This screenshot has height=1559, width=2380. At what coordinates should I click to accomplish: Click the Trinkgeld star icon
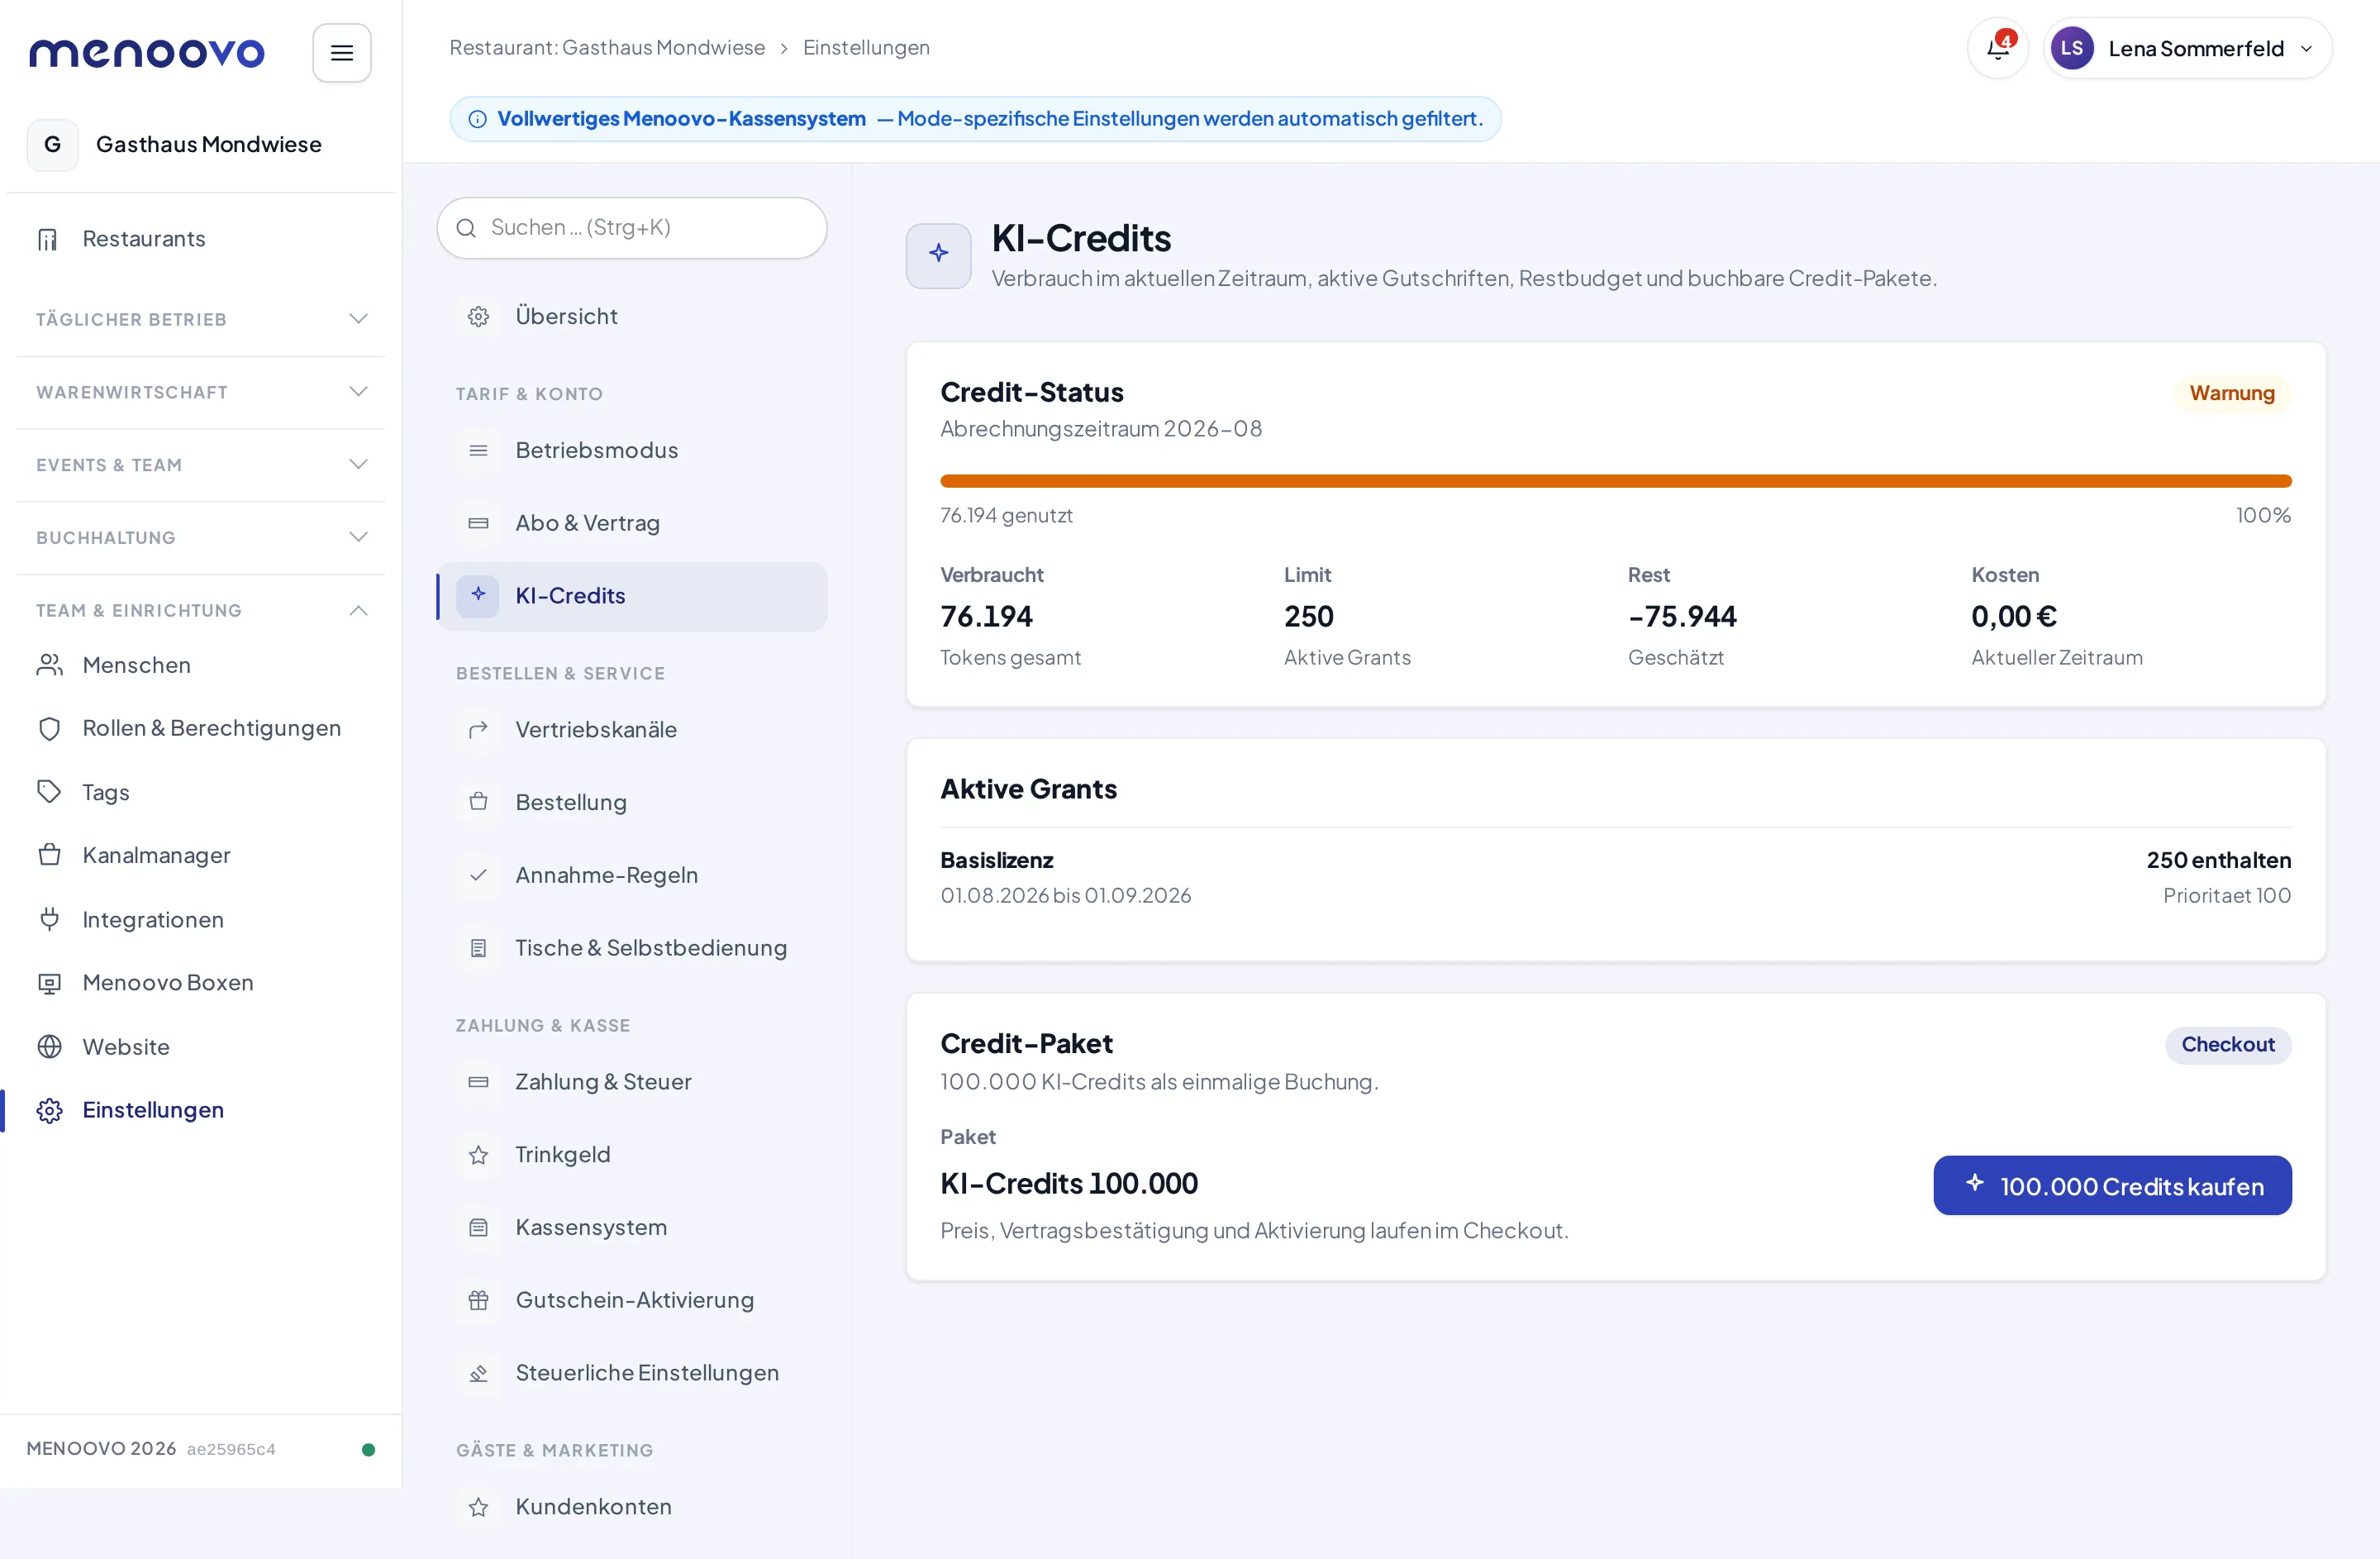point(478,1155)
